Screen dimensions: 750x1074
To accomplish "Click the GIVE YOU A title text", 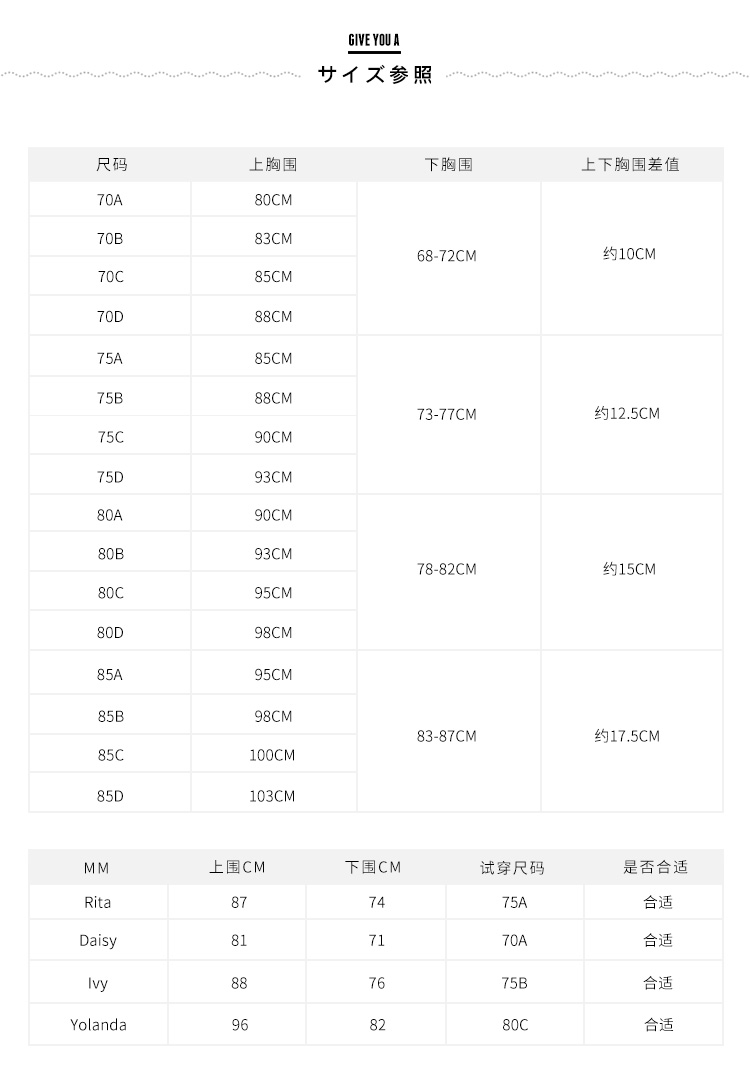I will click(x=374, y=40).
